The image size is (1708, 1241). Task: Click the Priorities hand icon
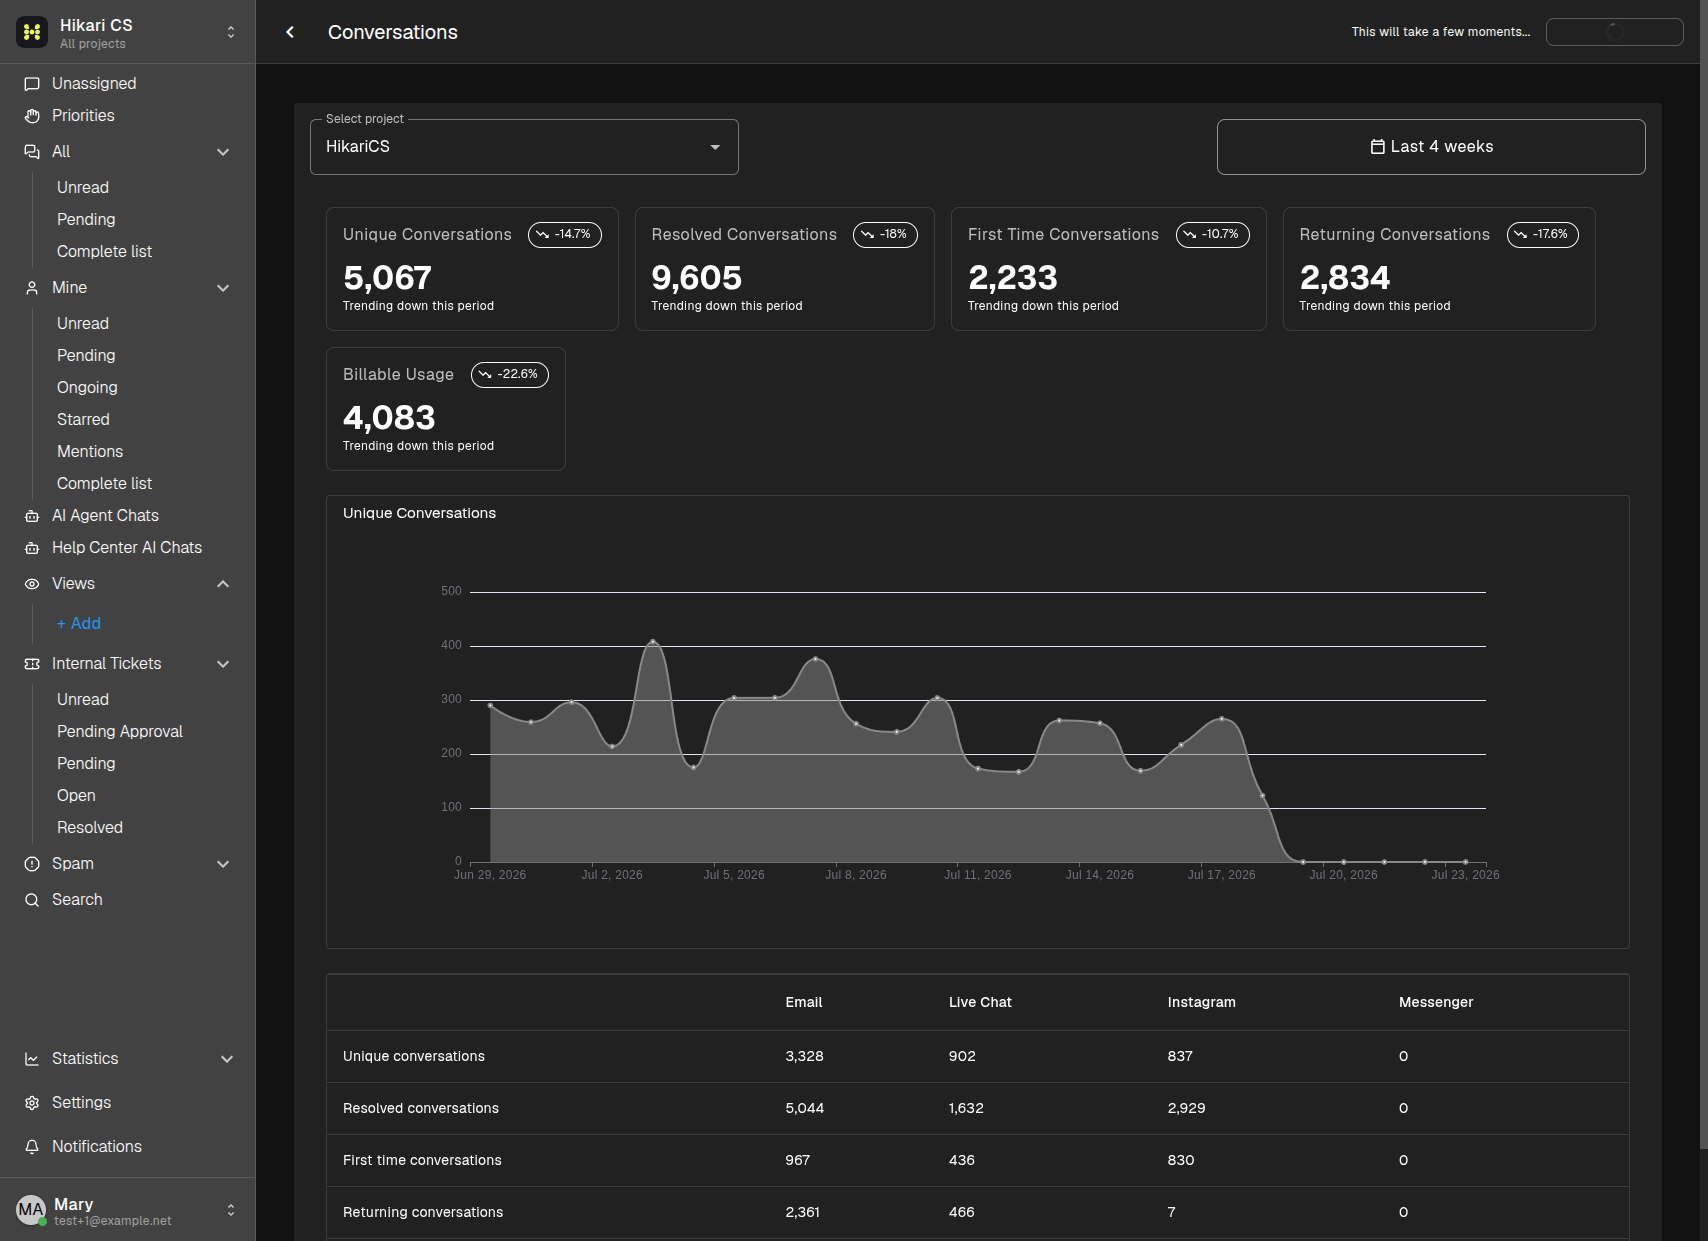click(x=32, y=116)
